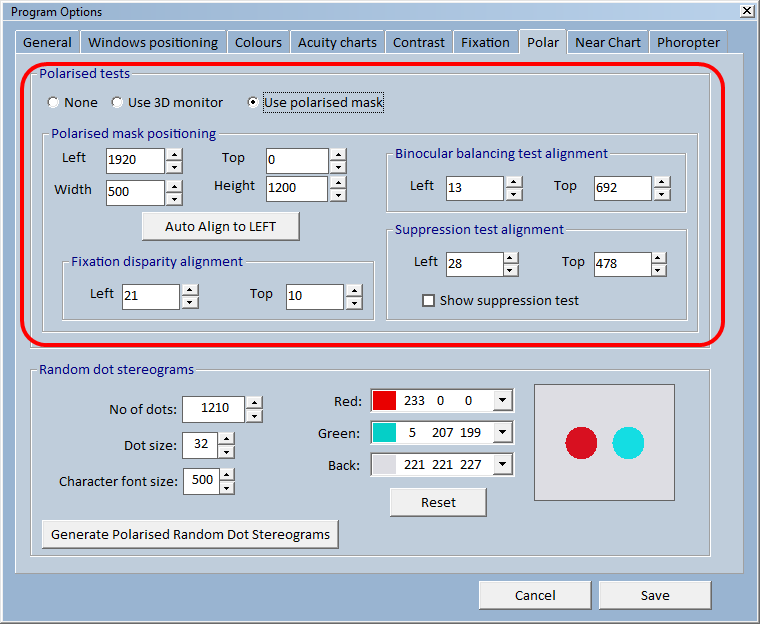Decrease Binocular balancing Left value
Screen dimensions: 760x624
click(514, 195)
